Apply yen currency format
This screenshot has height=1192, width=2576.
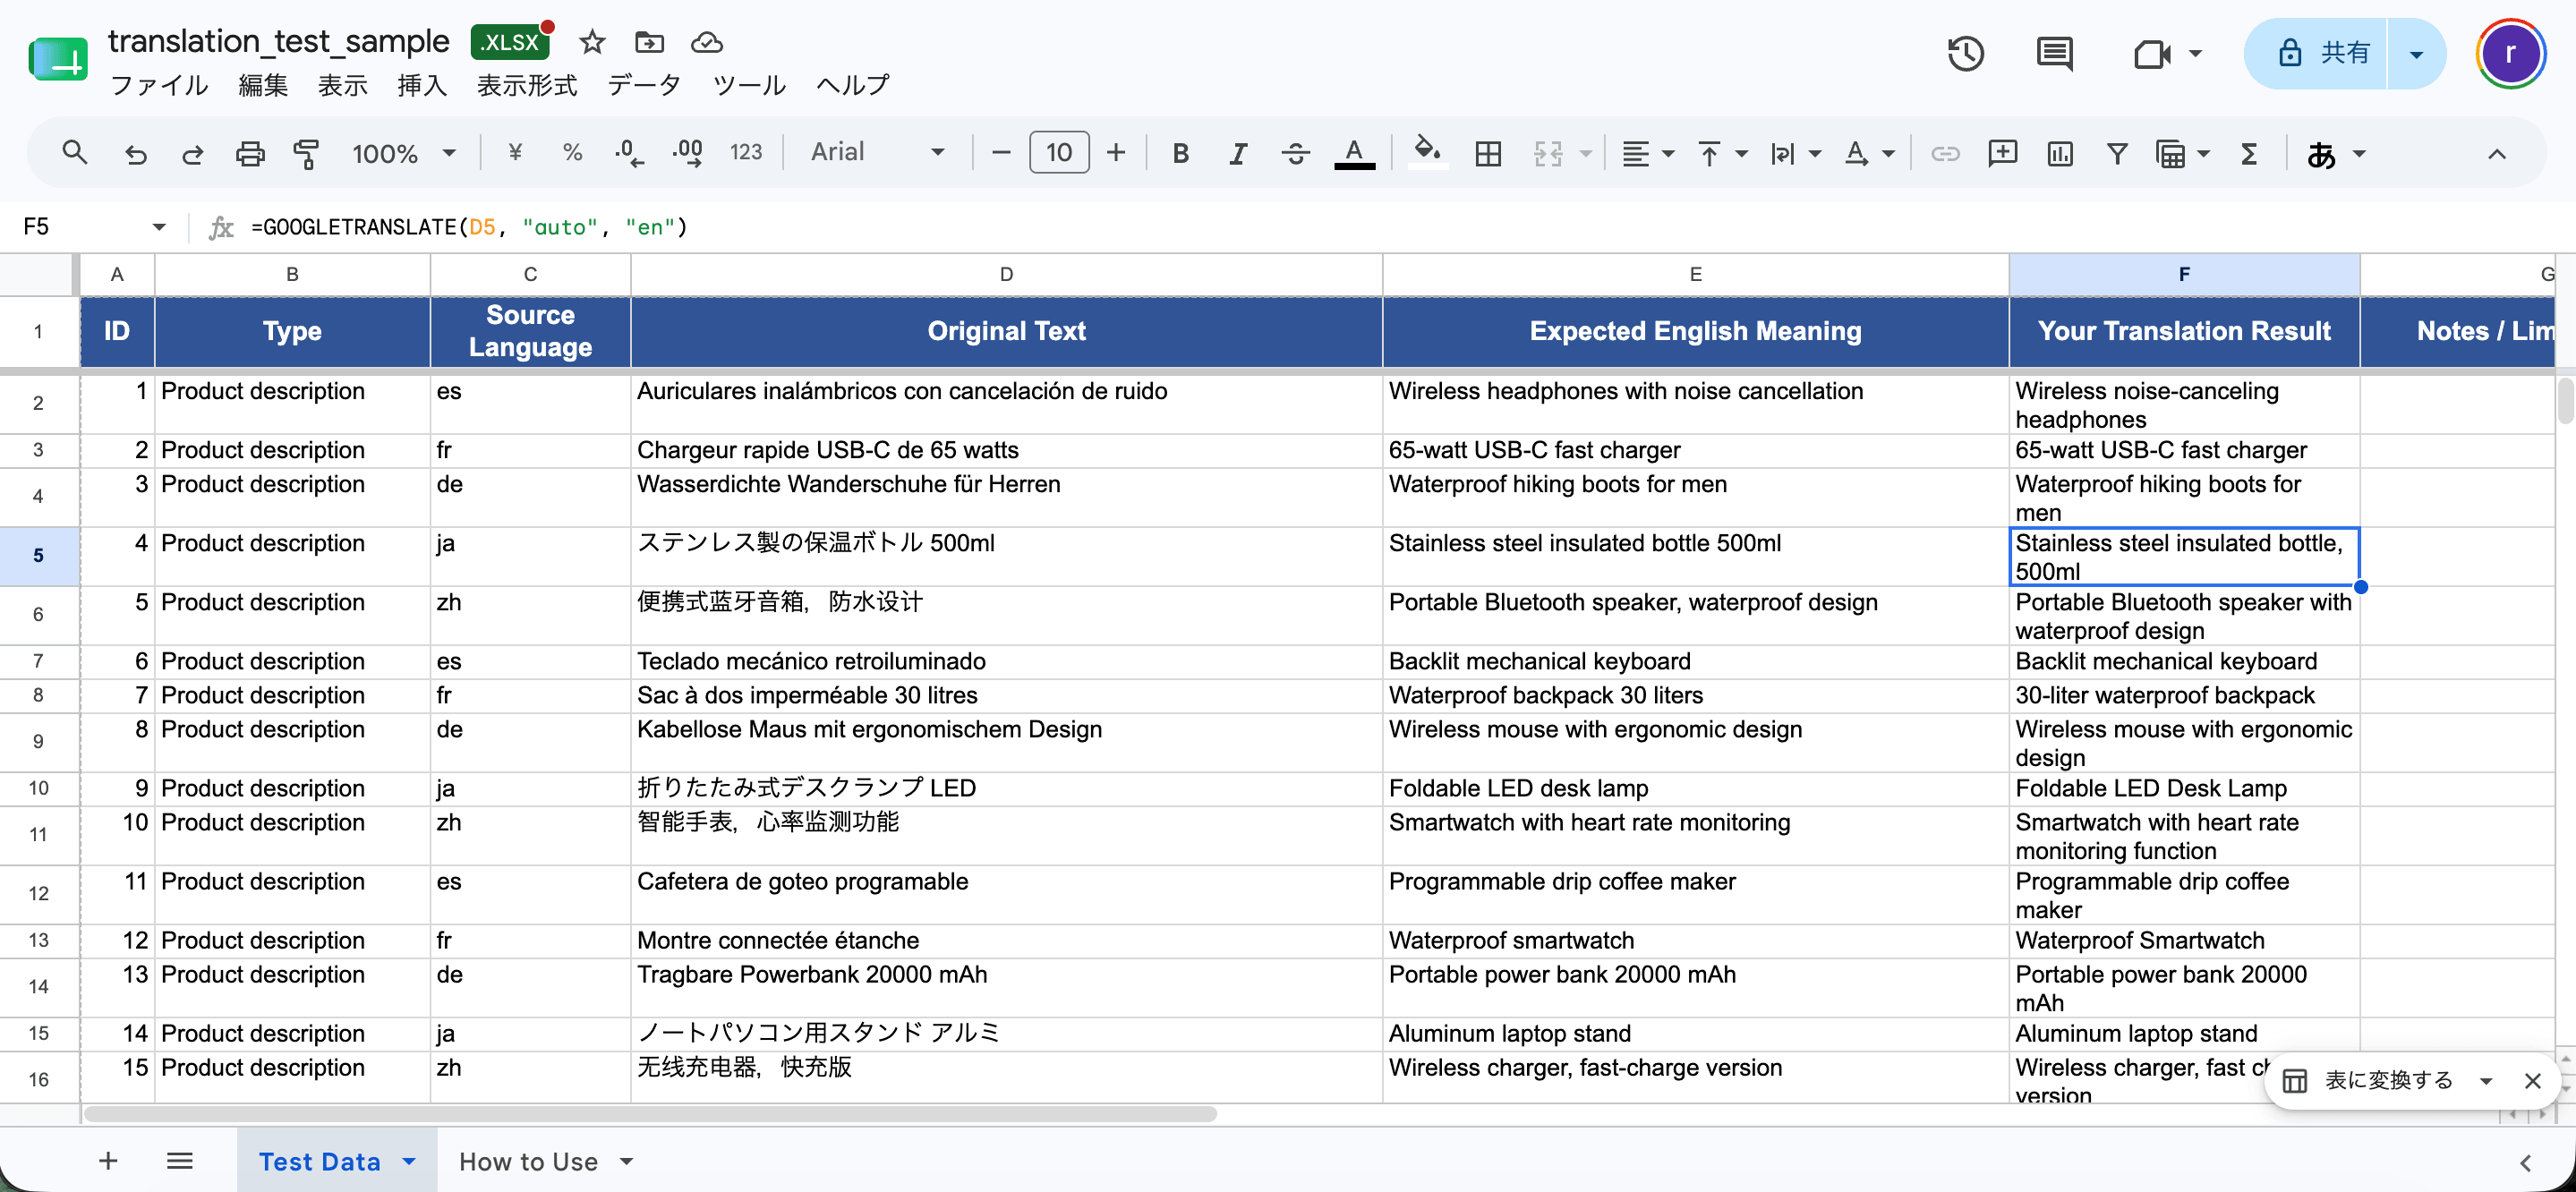pyautogui.click(x=515, y=153)
